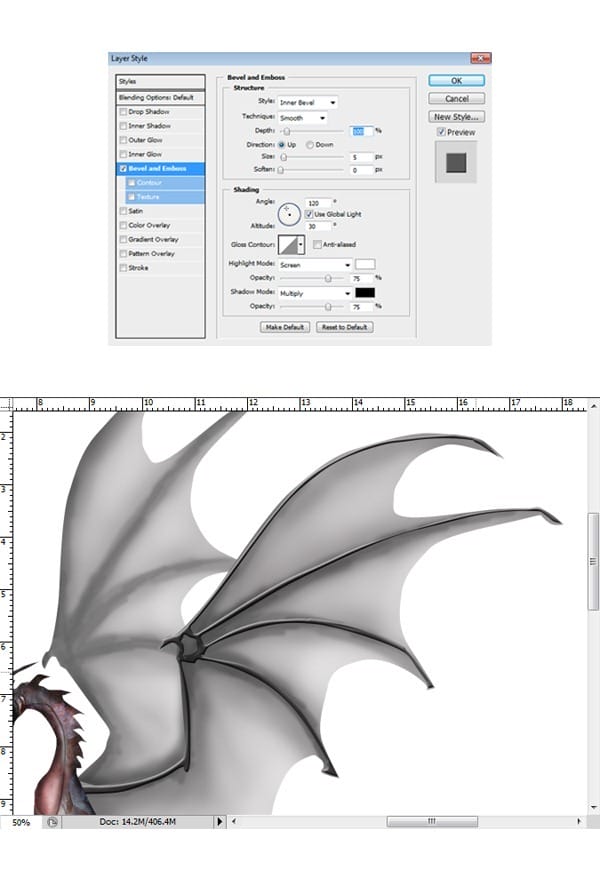Click horizontal scrollbar left arrow
Viewport: 600px width, 878px height.
(x=234, y=821)
